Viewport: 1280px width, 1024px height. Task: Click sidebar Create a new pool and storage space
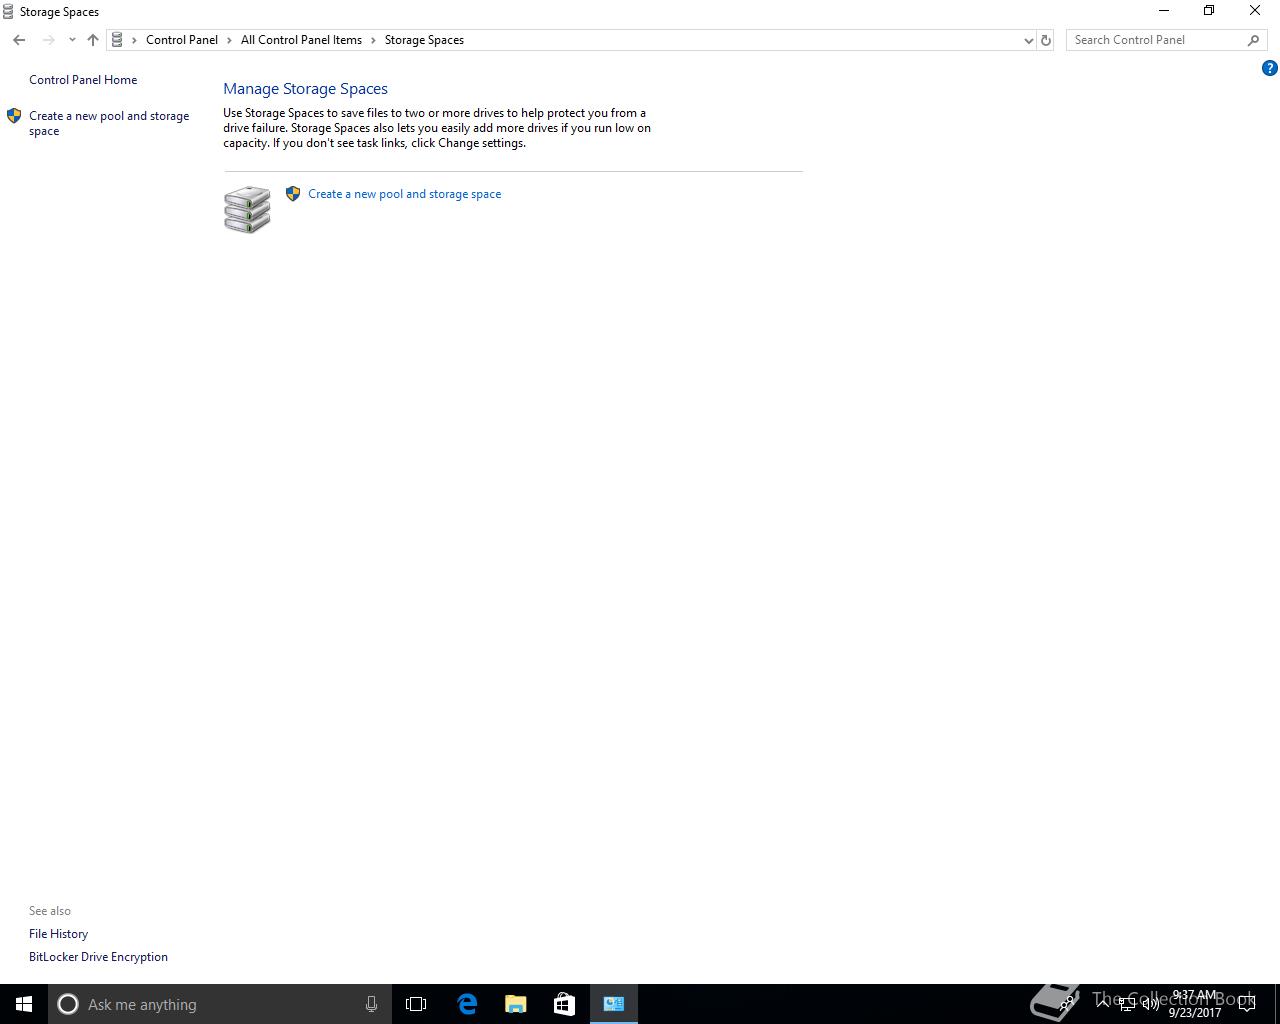click(109, 123)
